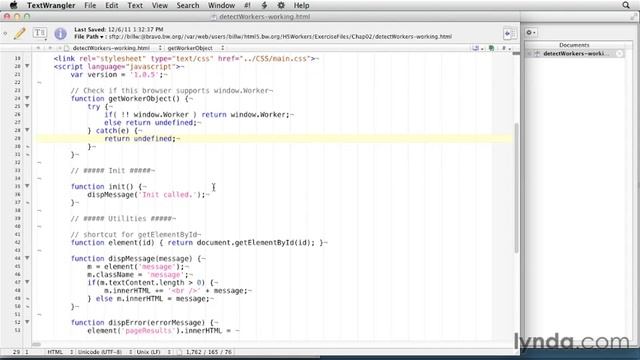
Task: Open the HTML language popup
Action: coord(60,352)
